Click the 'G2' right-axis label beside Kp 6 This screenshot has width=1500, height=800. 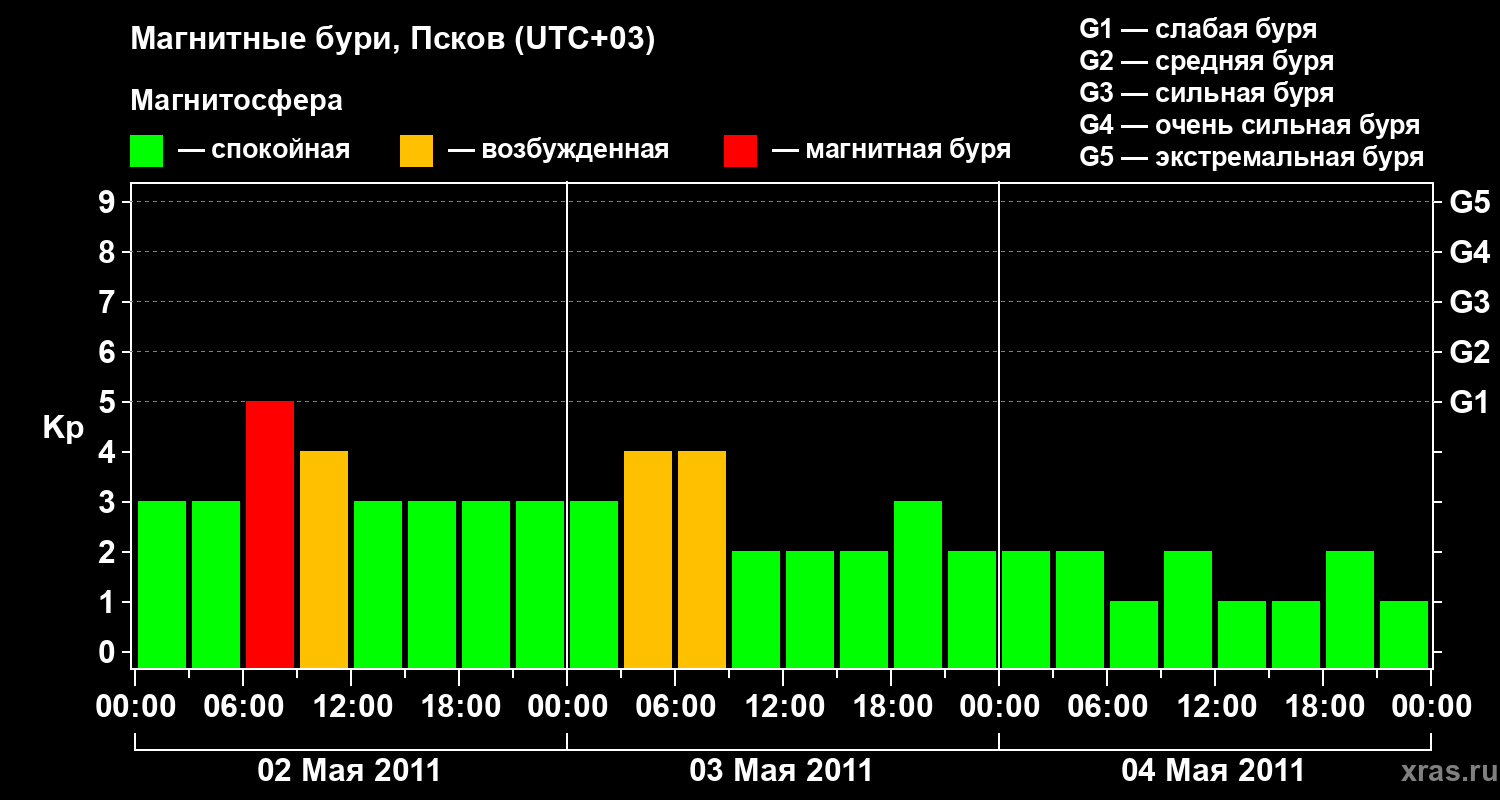1469,353
